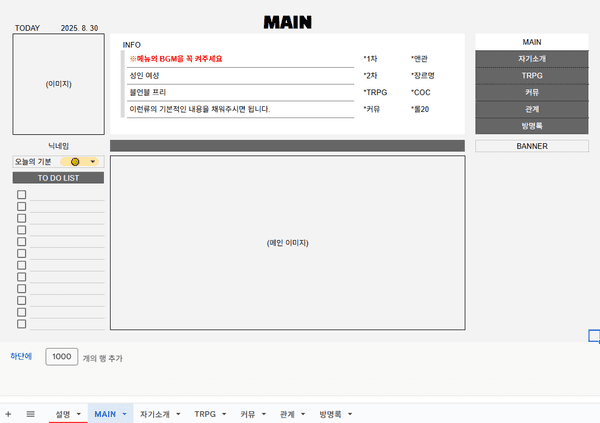Expand the TRPG sheet tab menu arrow
The width and height of the screenshot is (600, 423).
click(223, 413)
